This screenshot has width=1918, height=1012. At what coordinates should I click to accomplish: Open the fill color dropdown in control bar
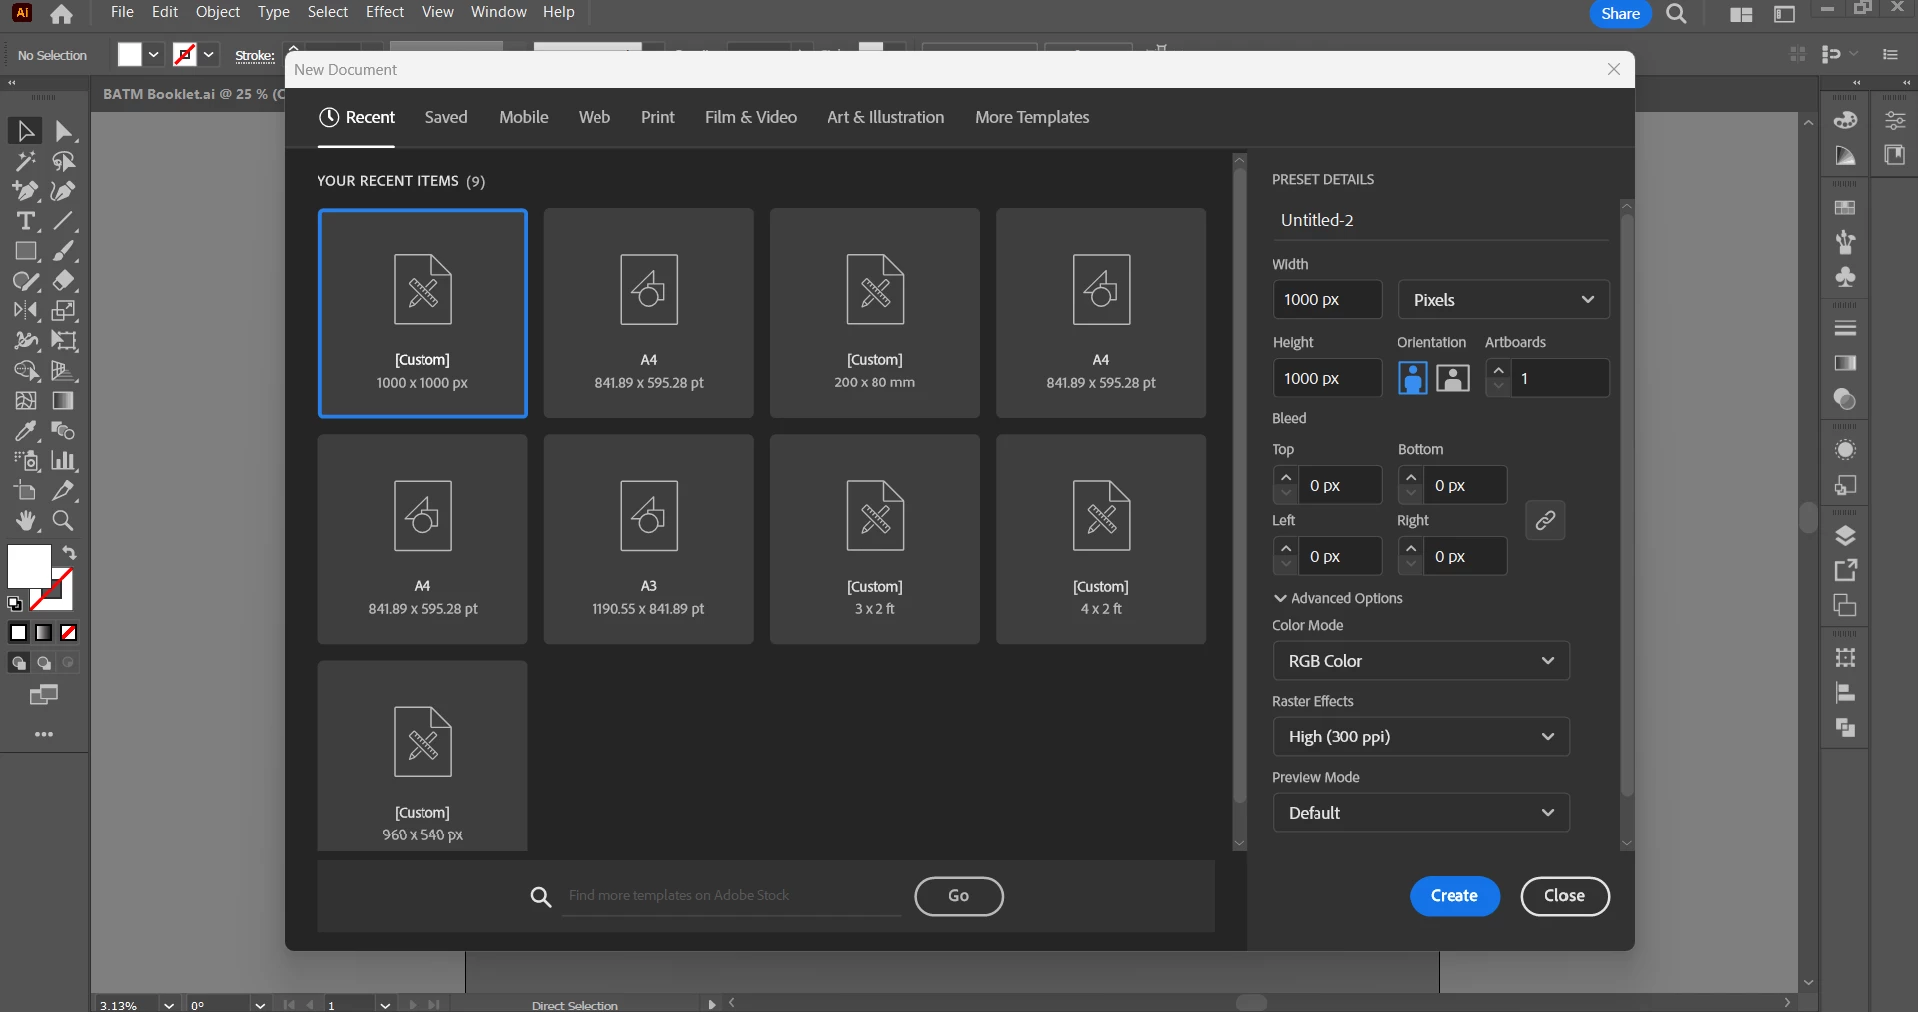154,55
